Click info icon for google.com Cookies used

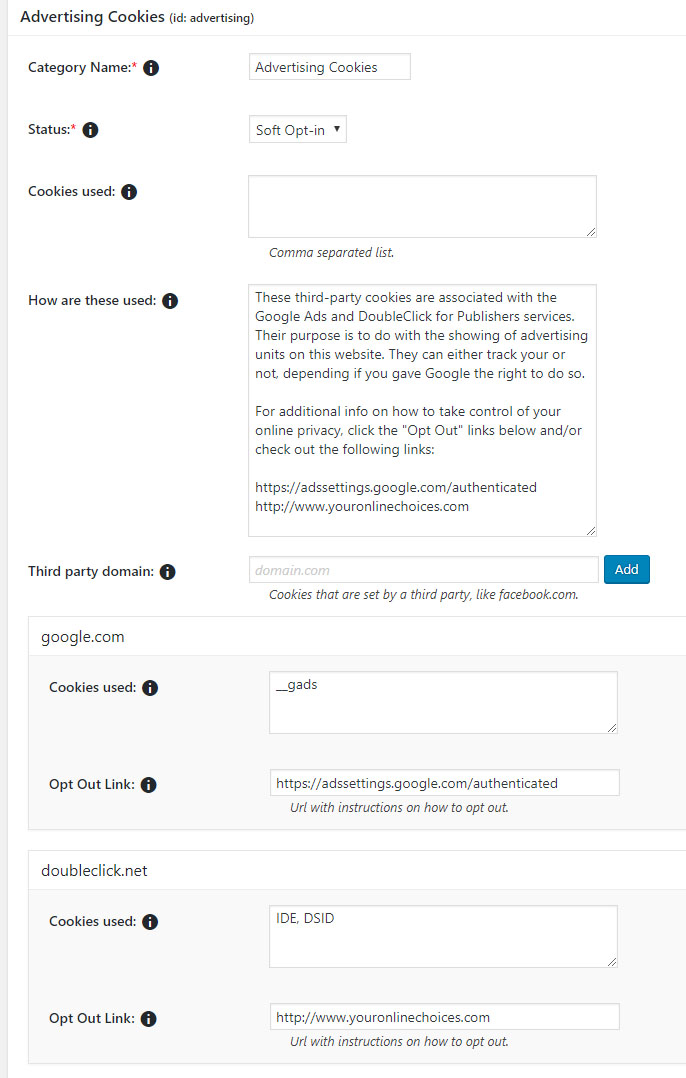pyautogui.click(x=150, y=688)
